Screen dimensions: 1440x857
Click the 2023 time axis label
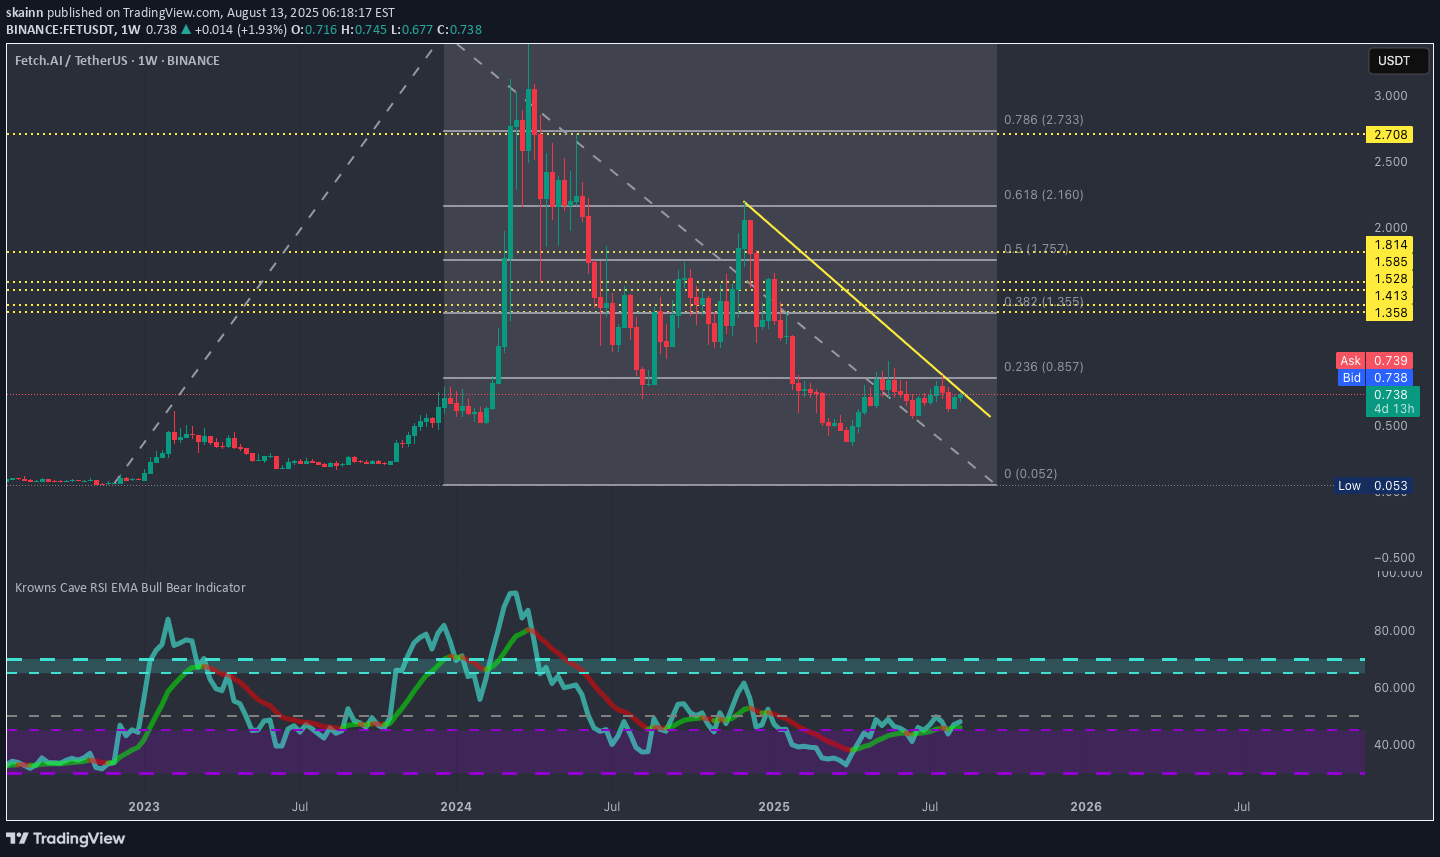144,807
